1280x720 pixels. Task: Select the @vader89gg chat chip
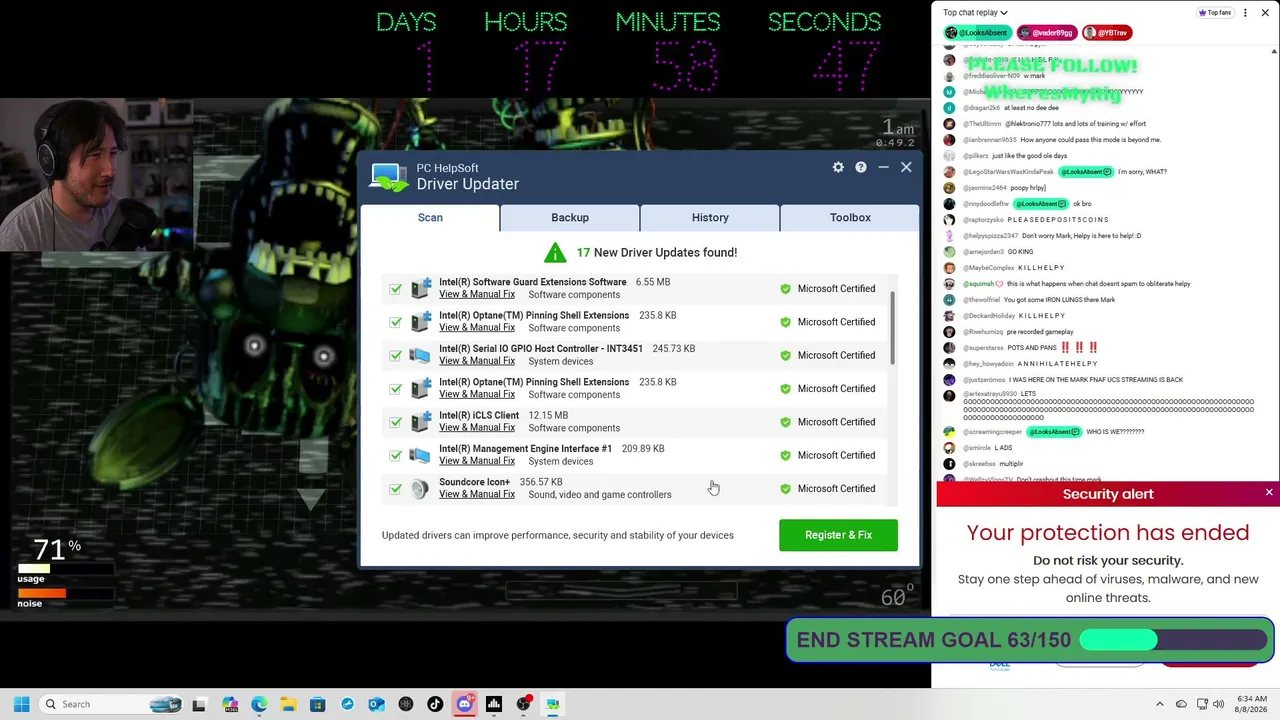(1047, 33)
